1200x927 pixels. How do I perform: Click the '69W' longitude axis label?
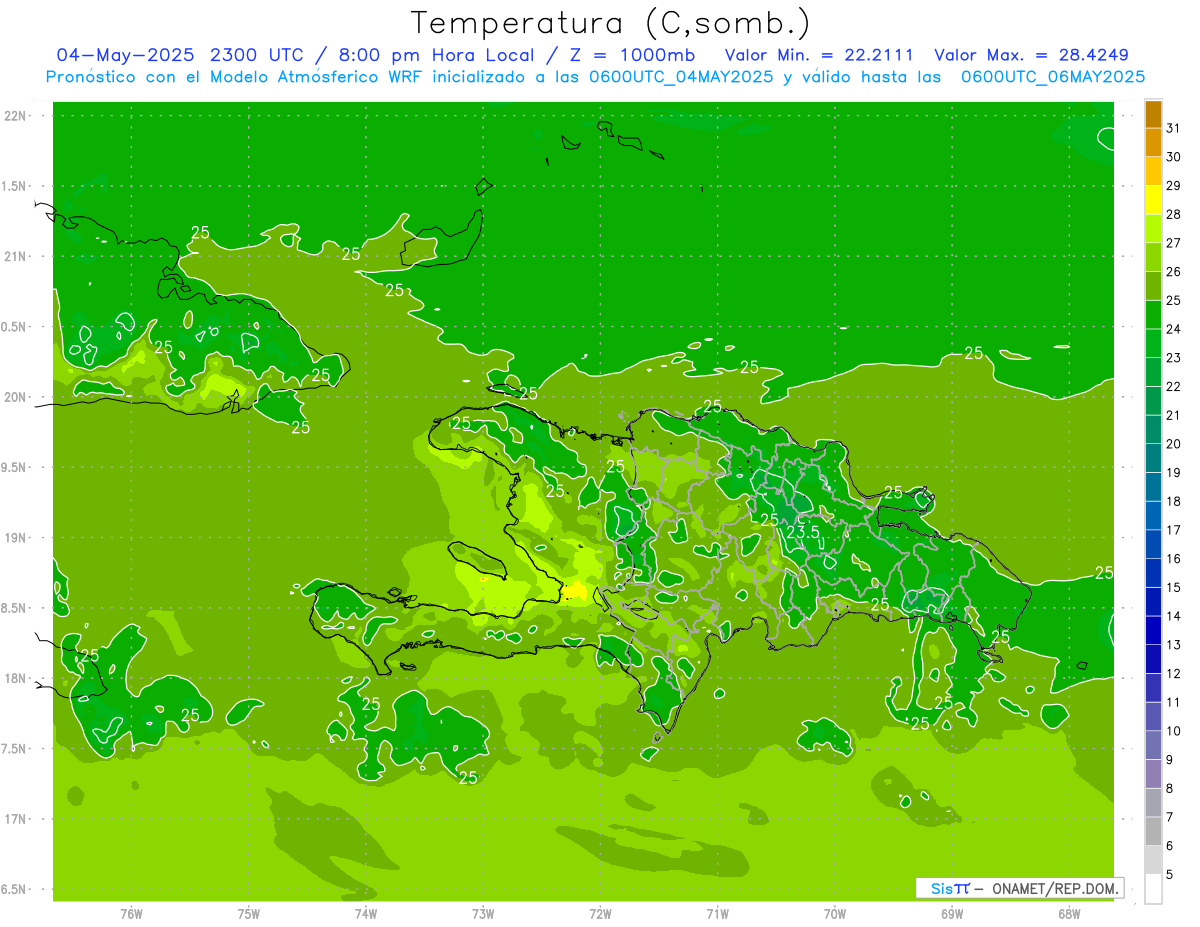pyautogui.click(x=952, y=913)
